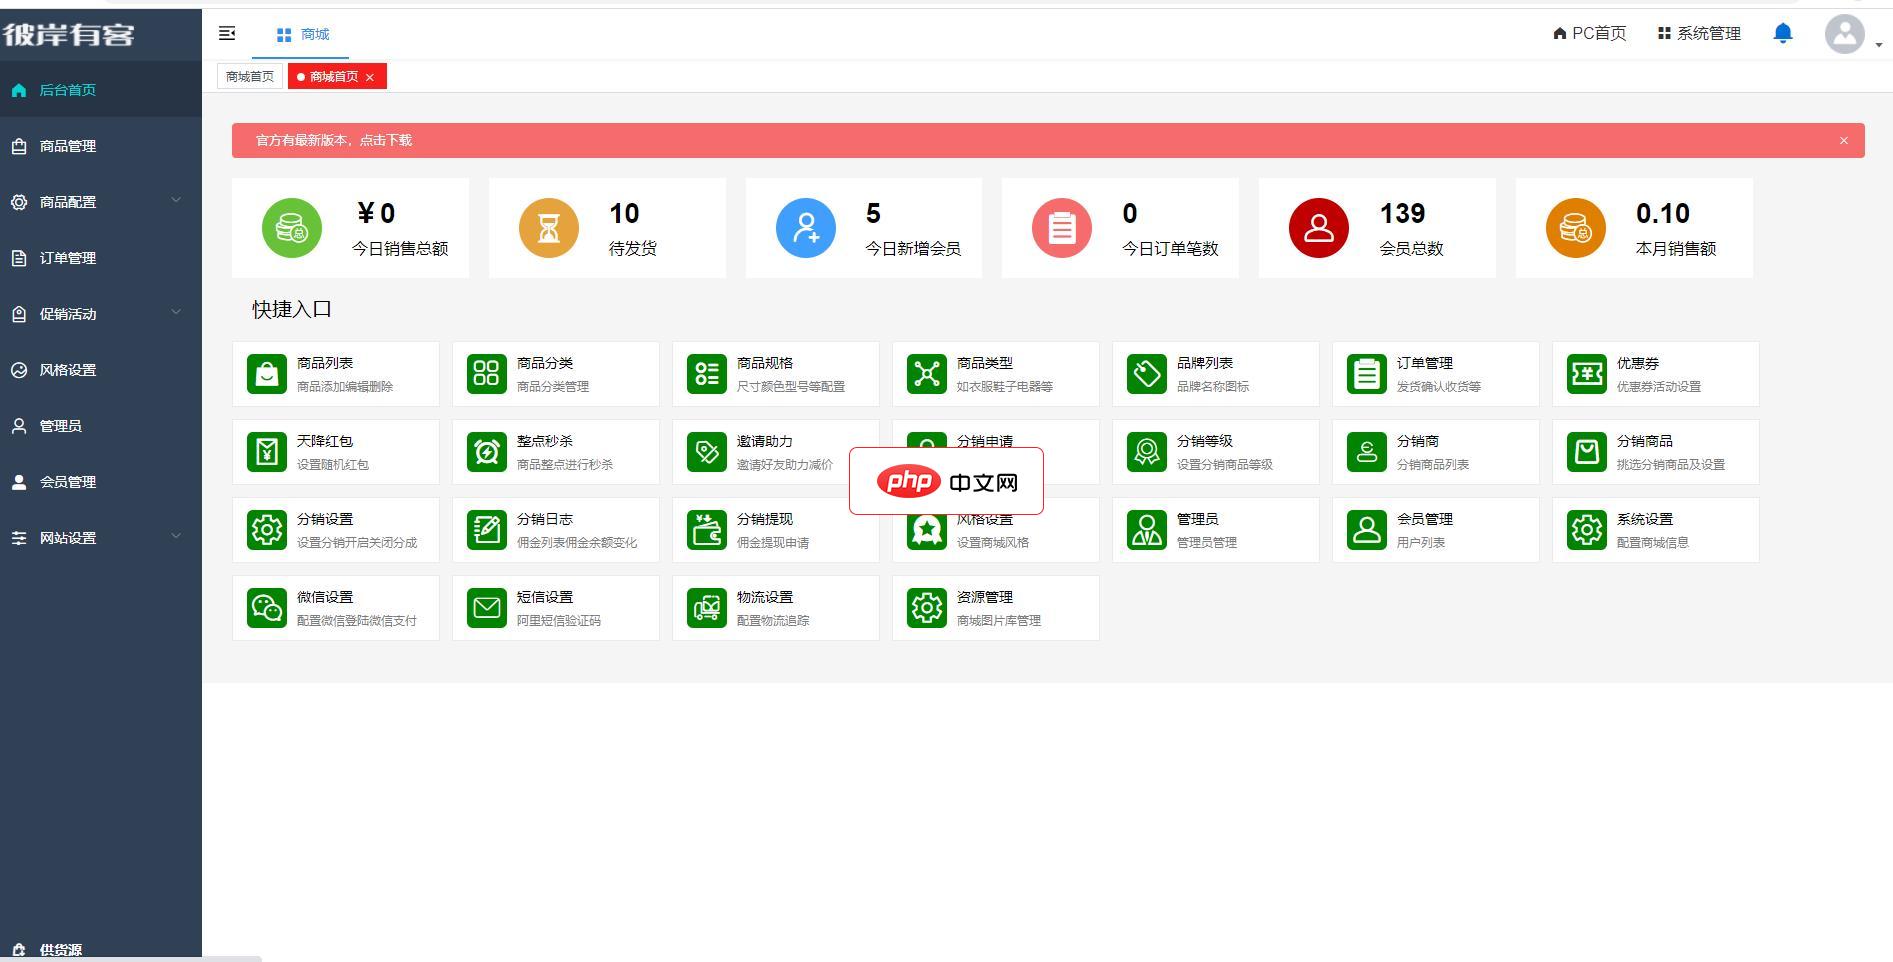
Task: Expand the 商品配置 sidebar menu
Action: (100, 202)
